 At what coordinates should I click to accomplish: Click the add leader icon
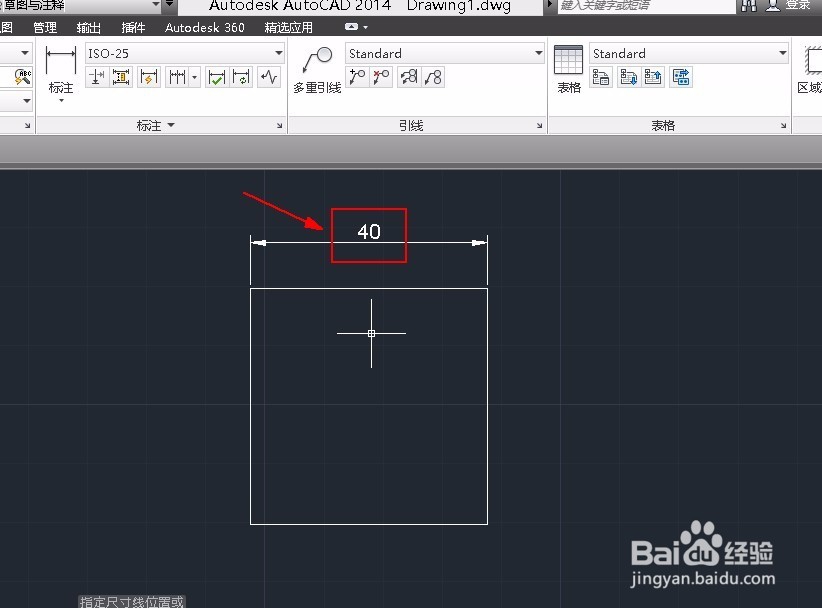tap(358, 78)
